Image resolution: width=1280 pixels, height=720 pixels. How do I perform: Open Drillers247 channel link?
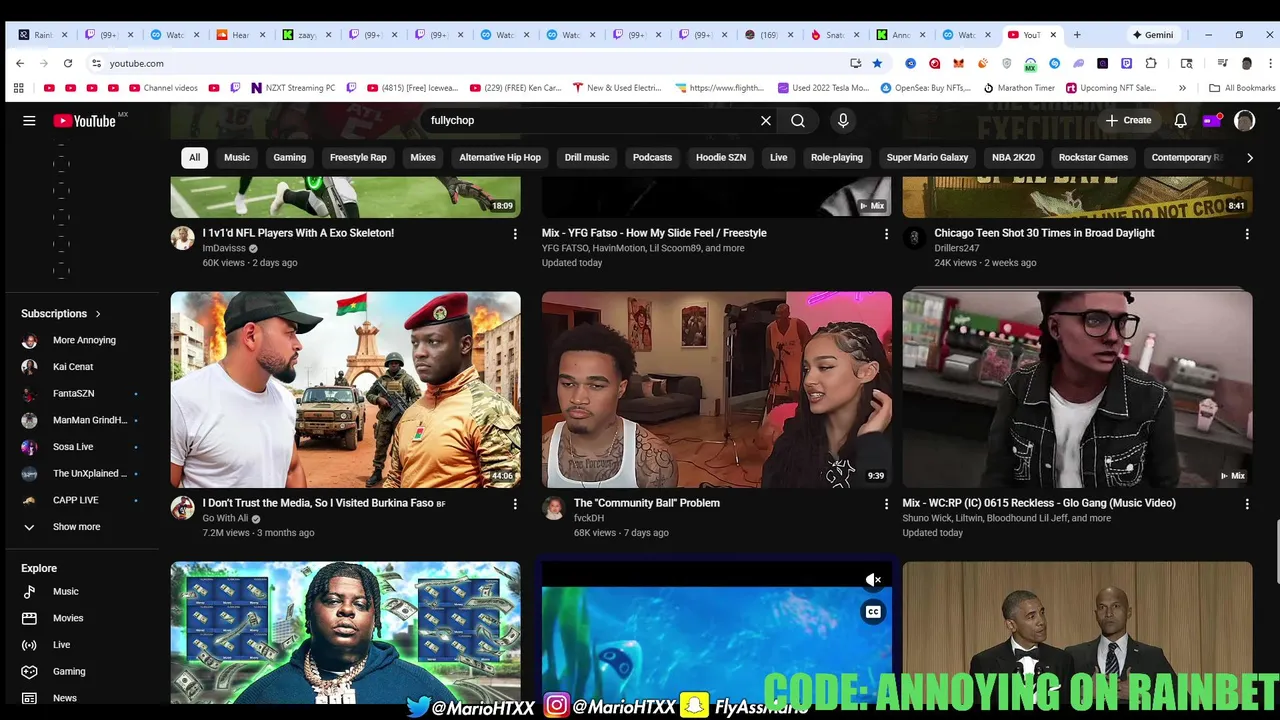point(957,248)
